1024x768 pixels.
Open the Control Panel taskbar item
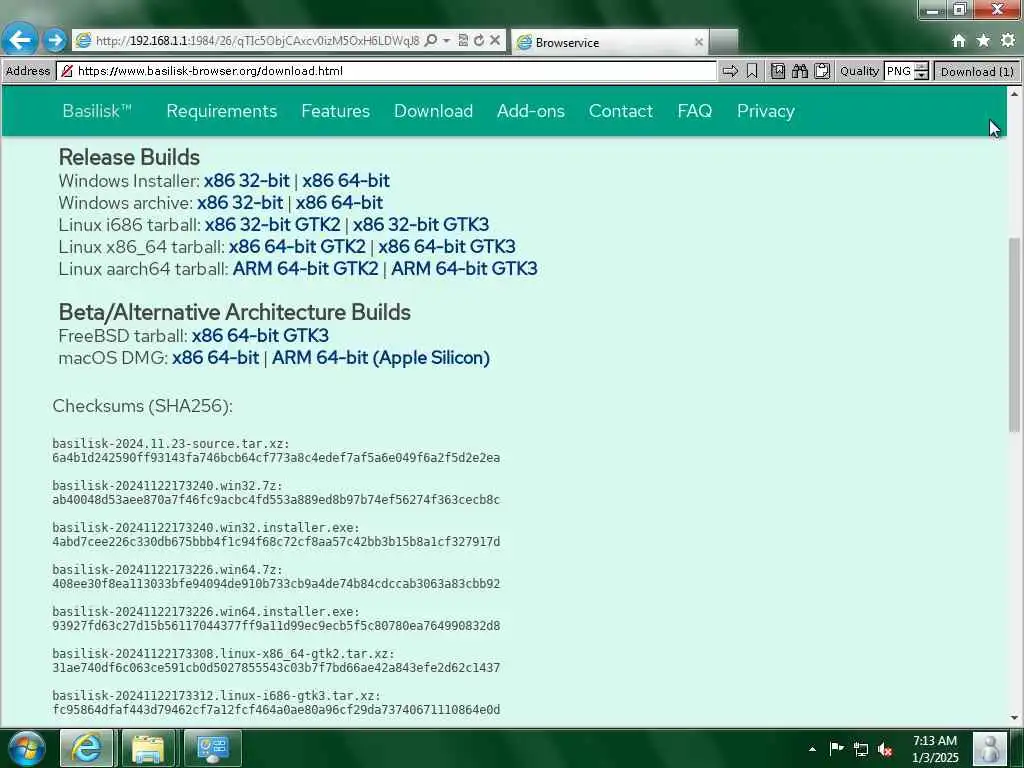click(213, 748)
